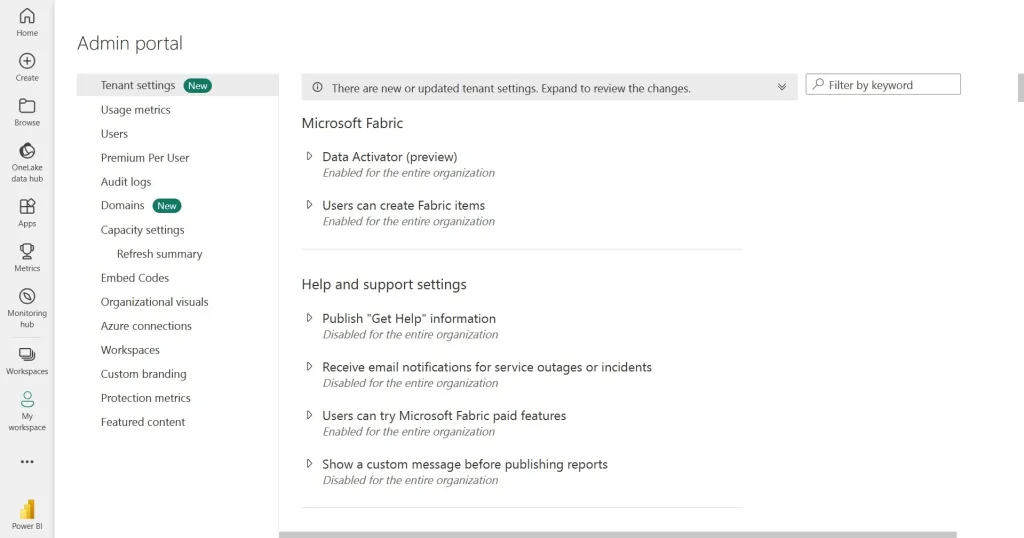The width and height of the screenshot is (1024, 538).
Task: Expand Users can create Fabric items
Action: [x=309, y=204]
